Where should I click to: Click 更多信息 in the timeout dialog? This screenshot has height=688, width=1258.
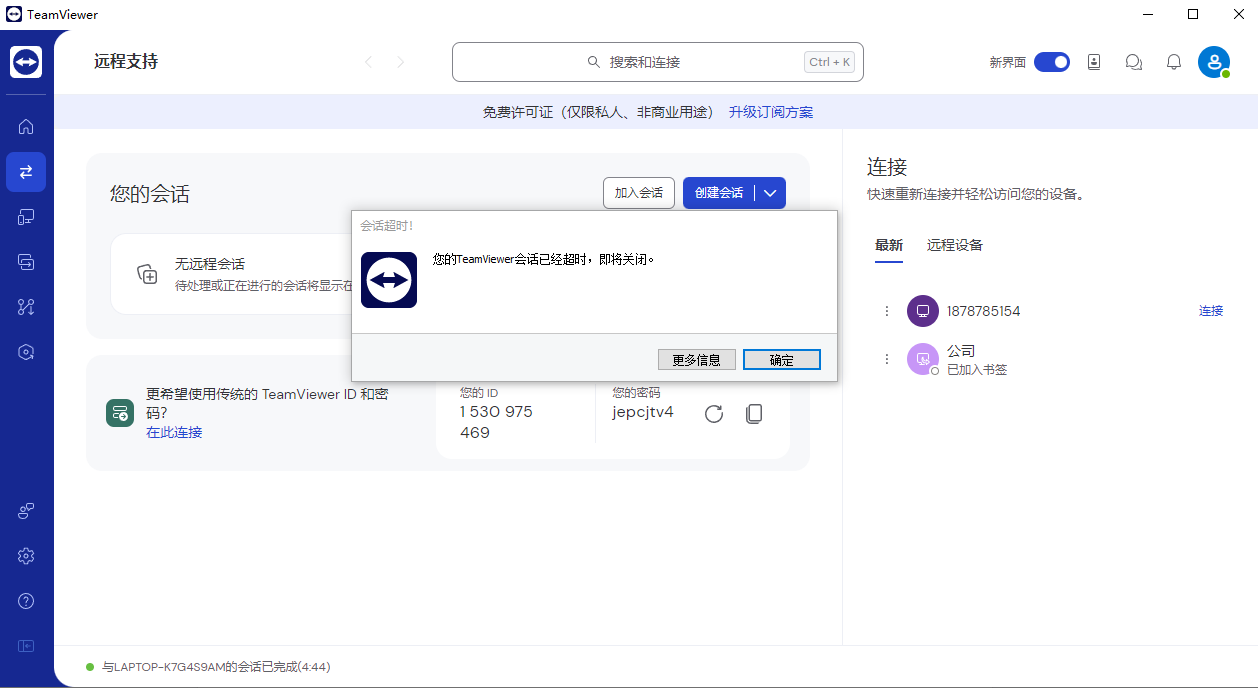point(697,360)
